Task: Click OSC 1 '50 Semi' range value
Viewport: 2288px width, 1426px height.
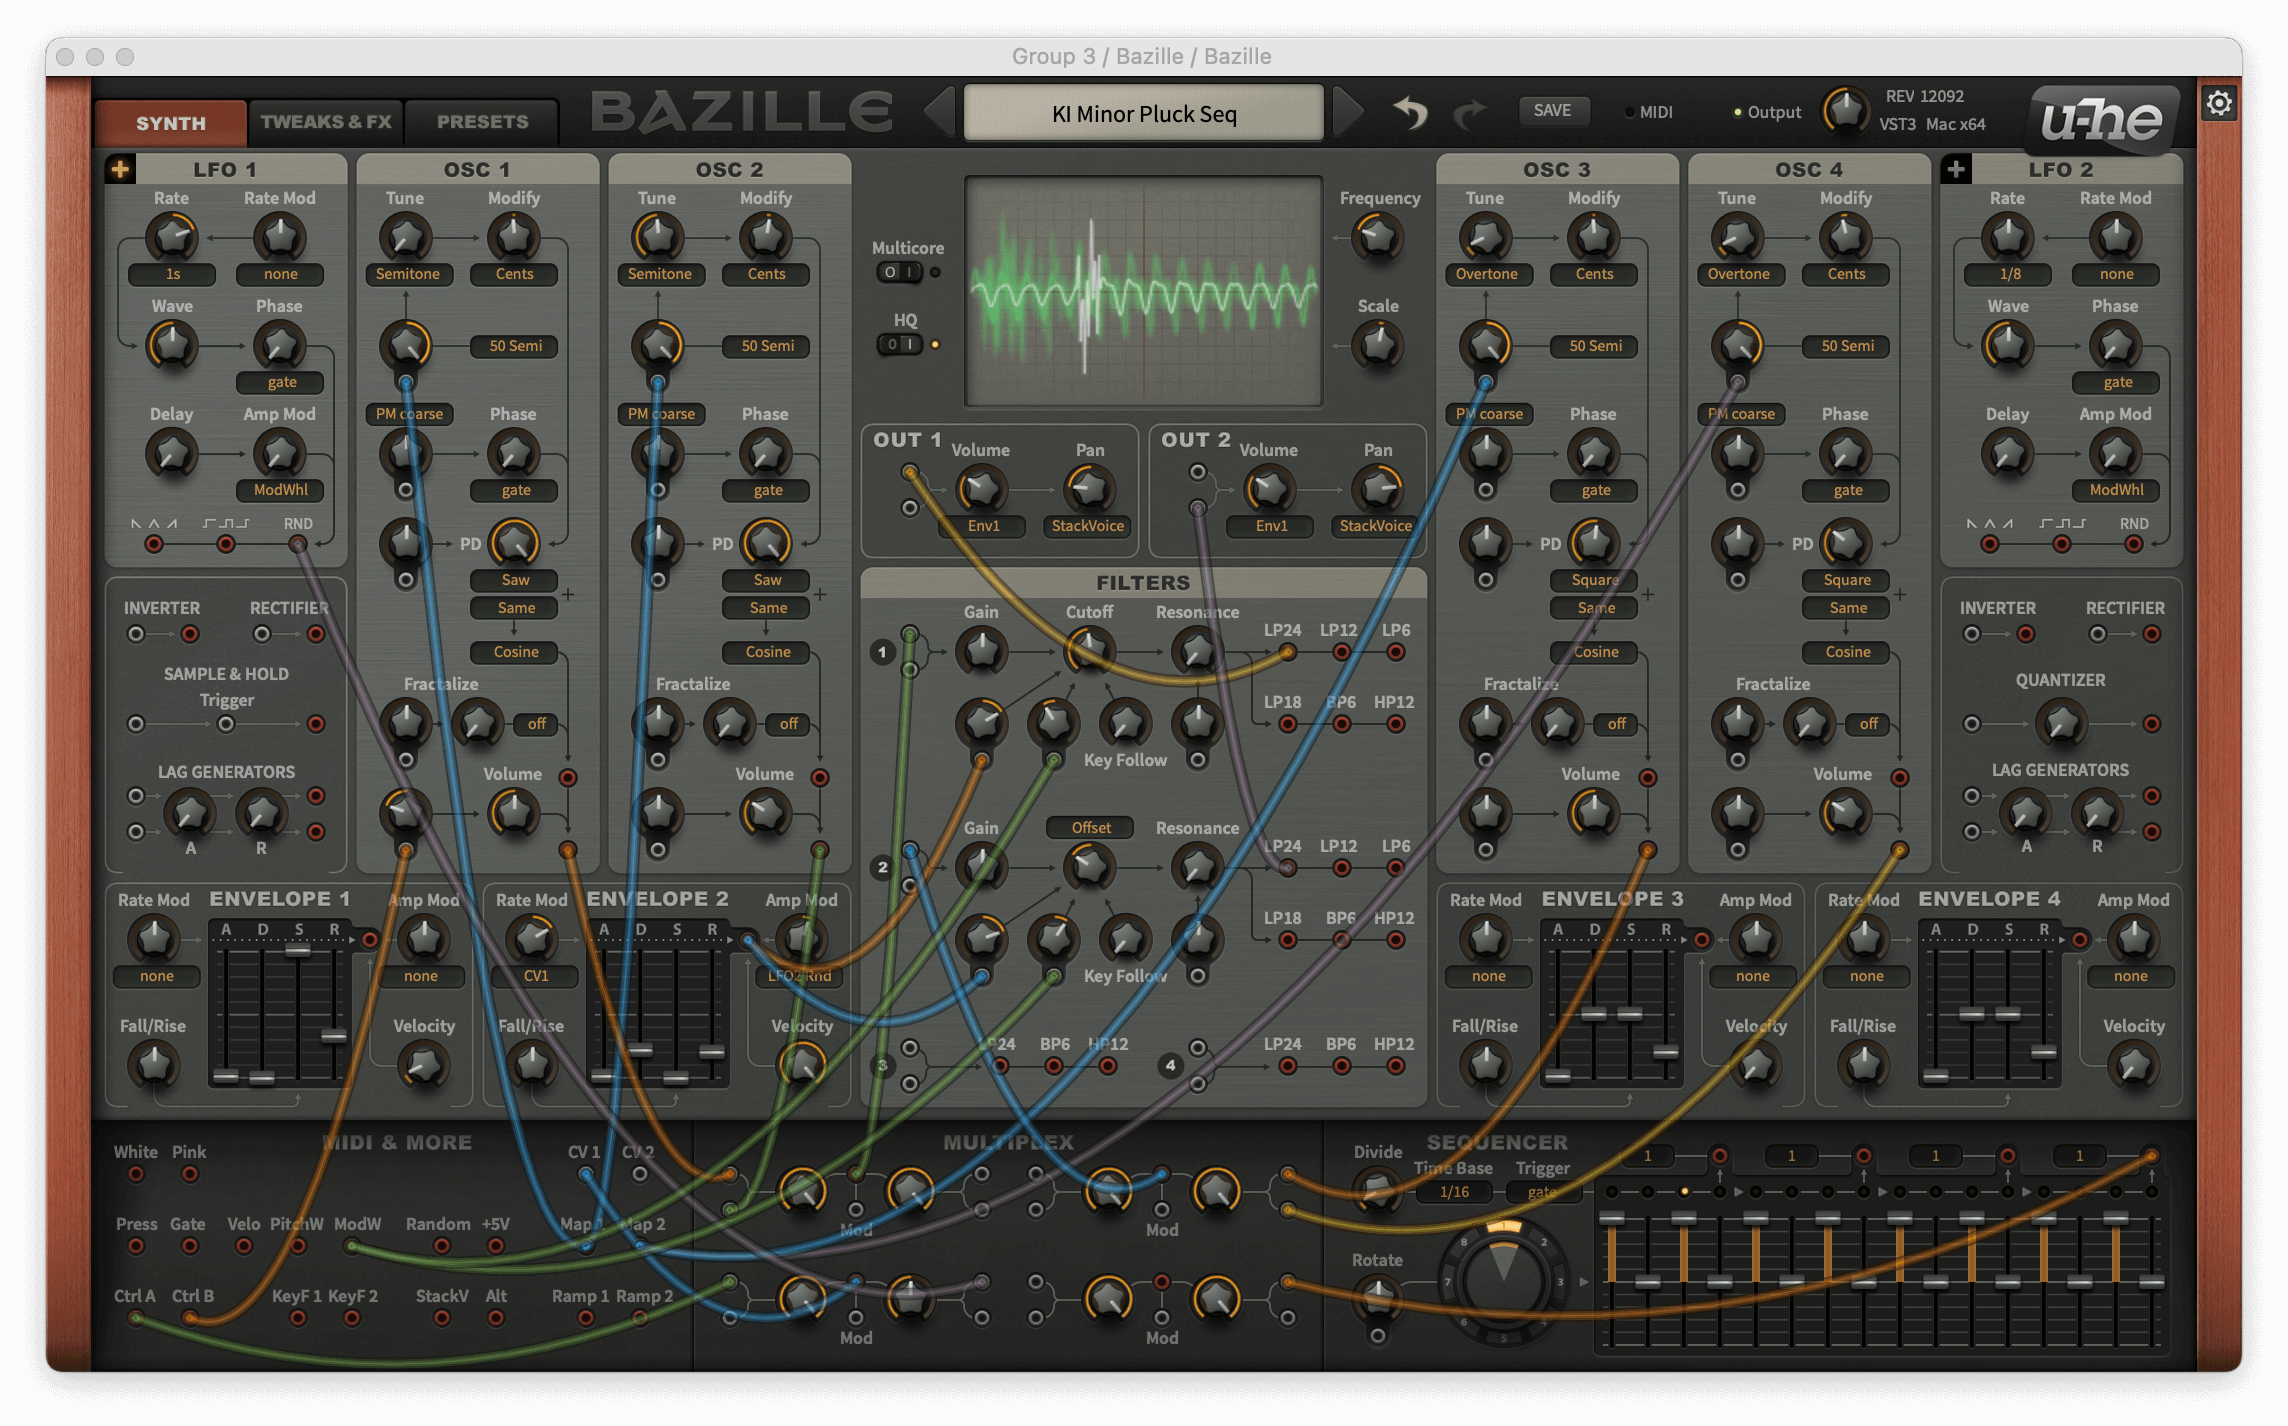Action: [515, 346]
